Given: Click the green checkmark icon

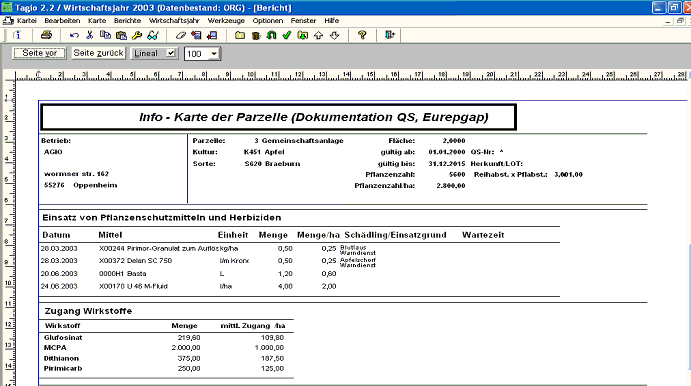Looking at the screenshot, I should [x=287, y=35].
